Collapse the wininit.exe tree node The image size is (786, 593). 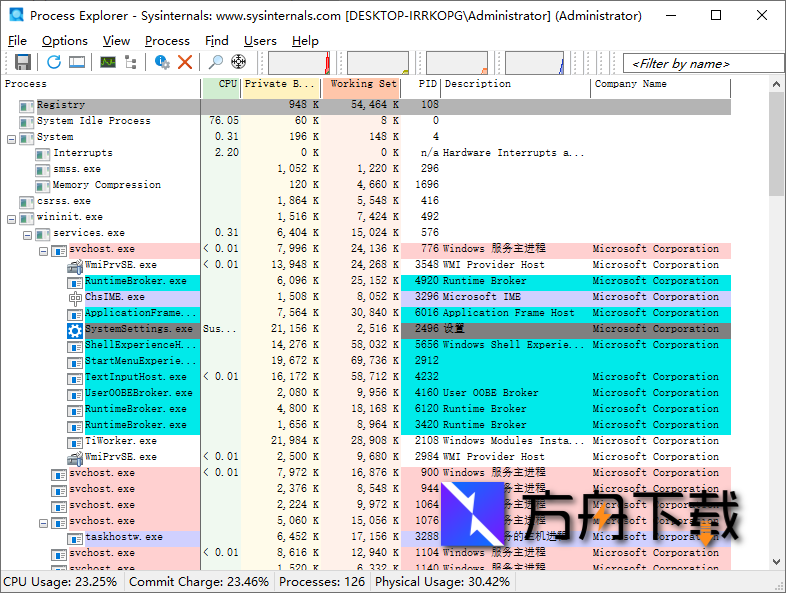(11, 217)
